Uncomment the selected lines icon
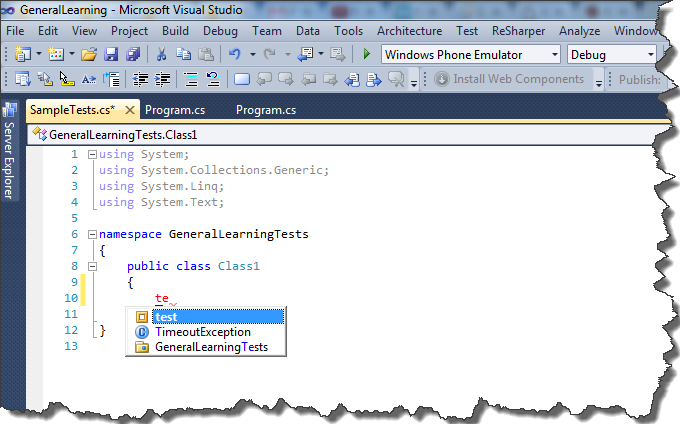Viewport: 680px width, 424px height. click(213, 79)
